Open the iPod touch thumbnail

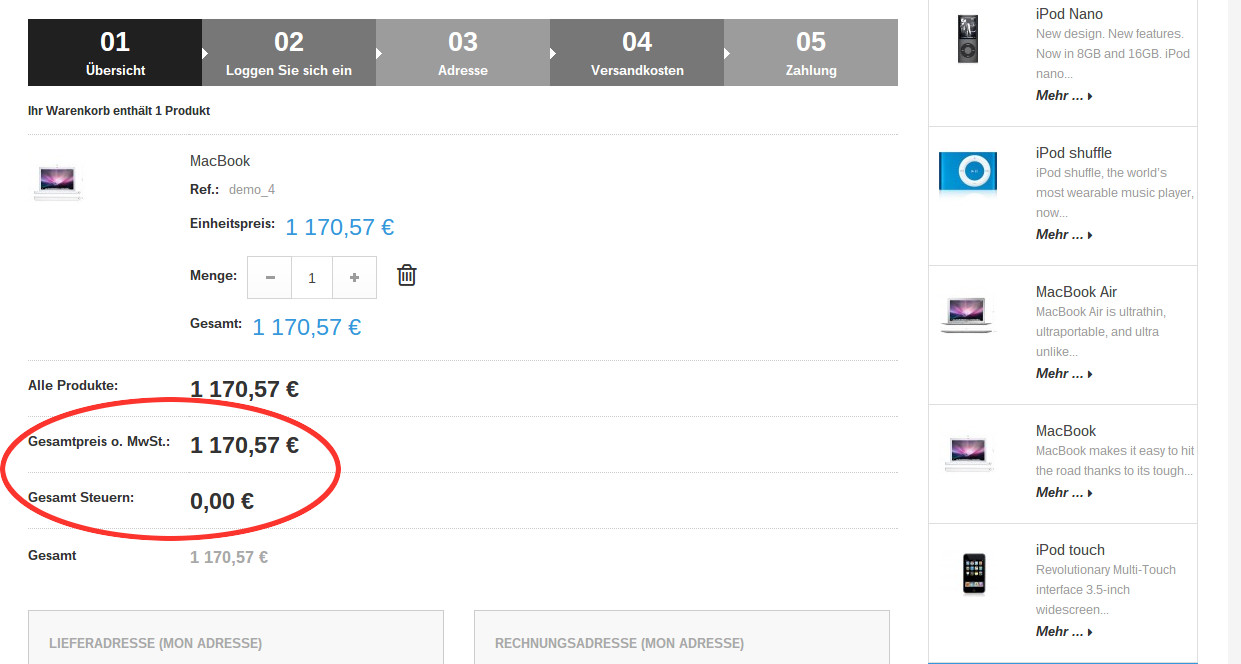click(x=973, y=574)
